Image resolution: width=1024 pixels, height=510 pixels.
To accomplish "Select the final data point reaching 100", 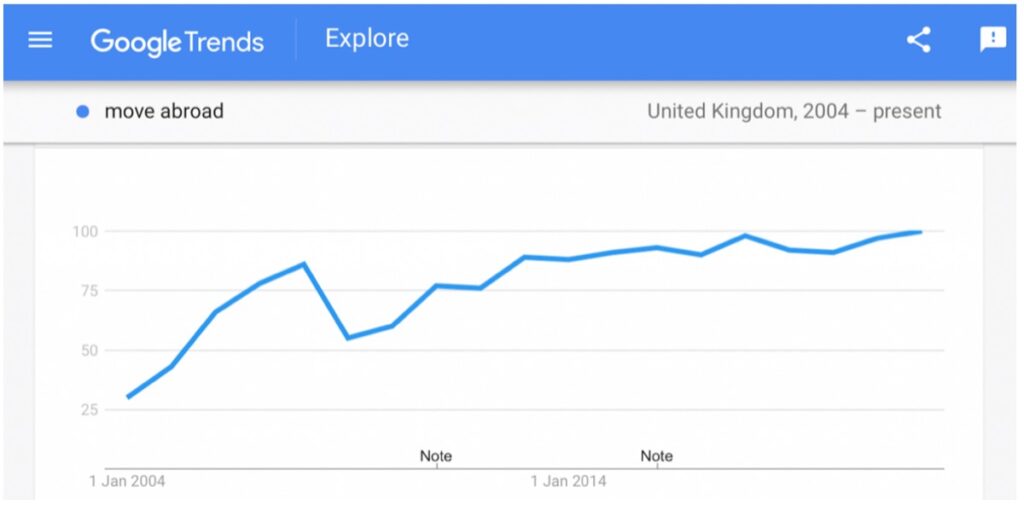I will point(920,232).
